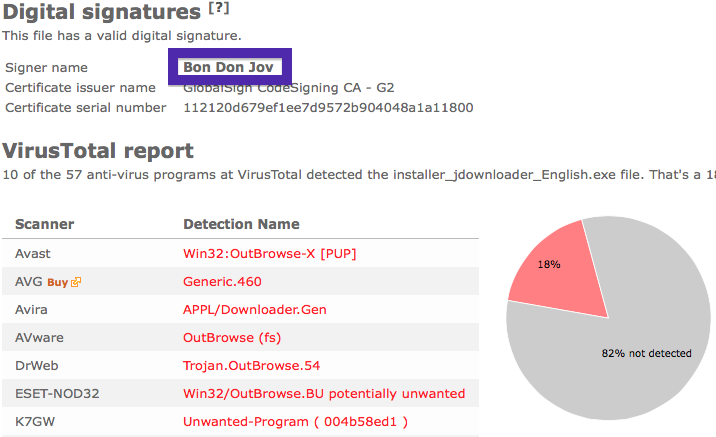Open the Win32/OutBrowse.BU potentially unwanted detection
Screen dimensions: 716x437
pyautogui.click(x=324, y=394)
